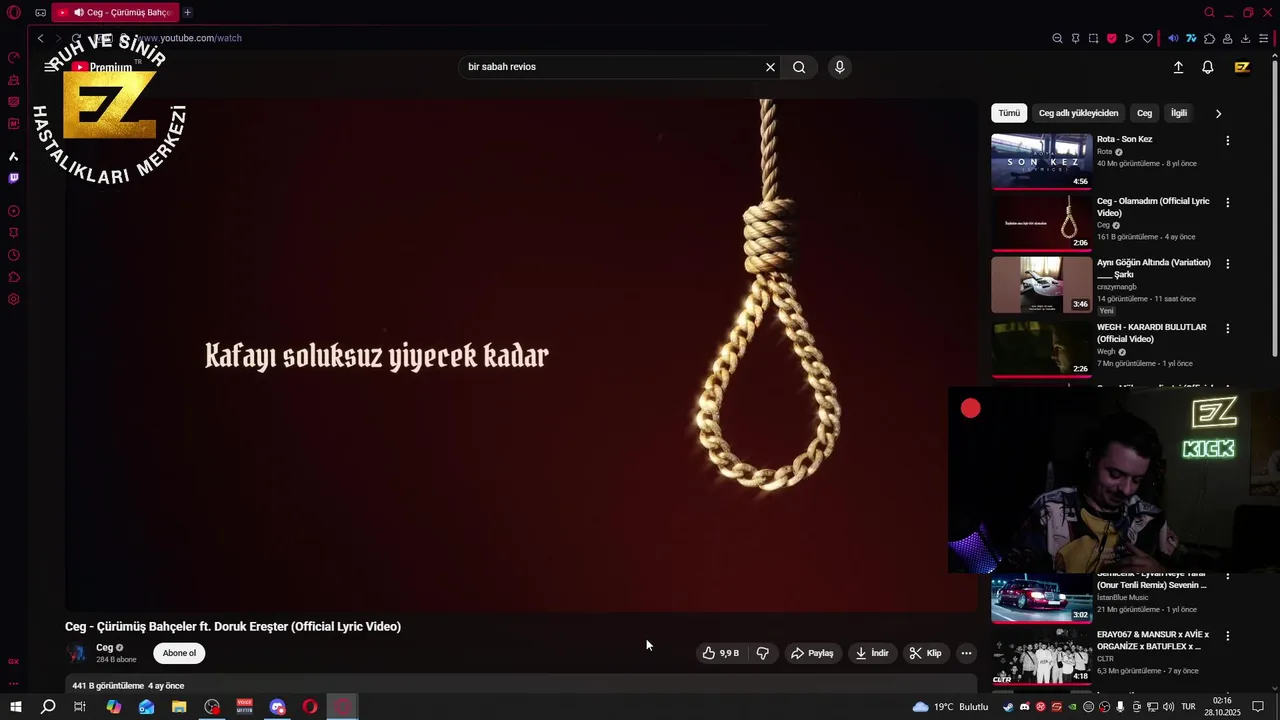Click the blue speaker extension icon

[x=1173, y=38]
